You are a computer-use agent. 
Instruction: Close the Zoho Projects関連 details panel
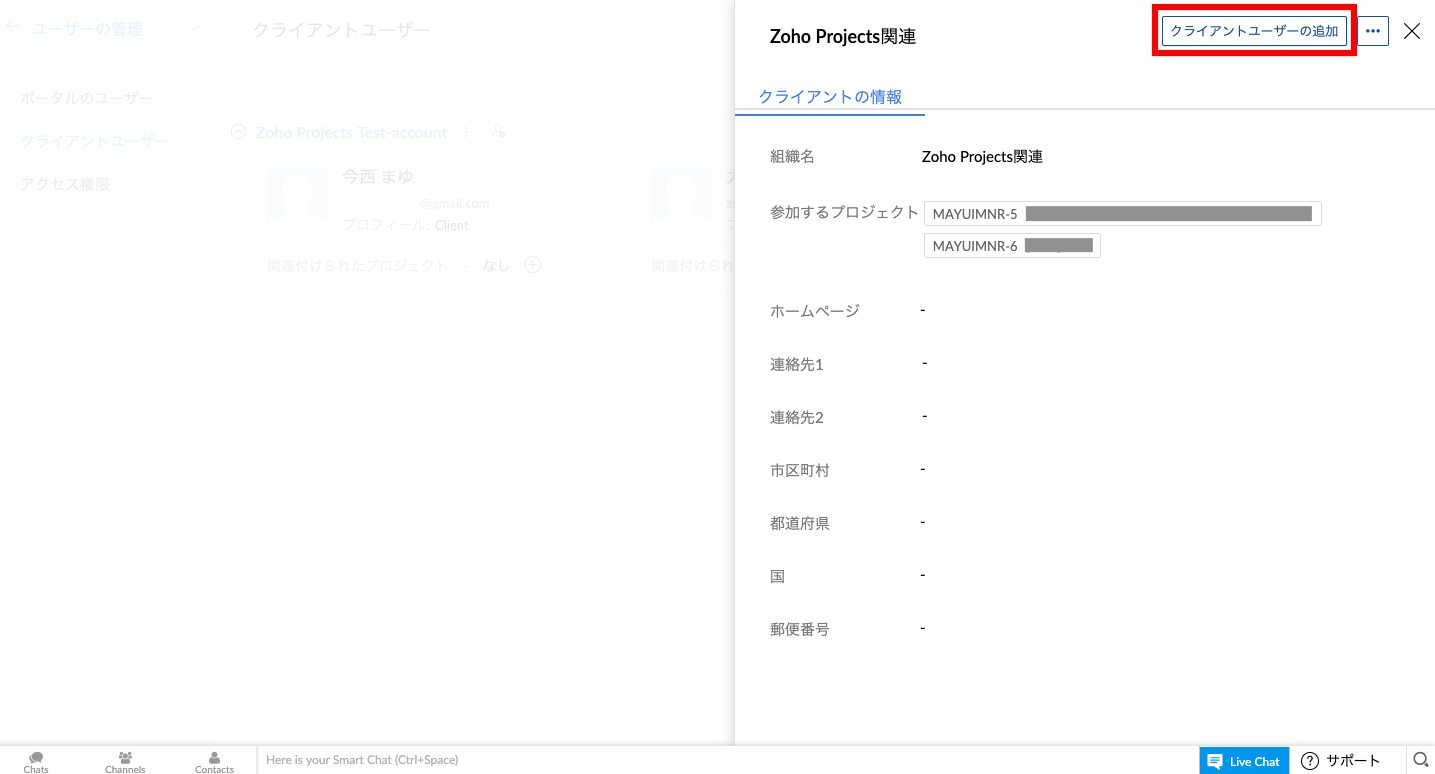click(x=1412, y=31)
